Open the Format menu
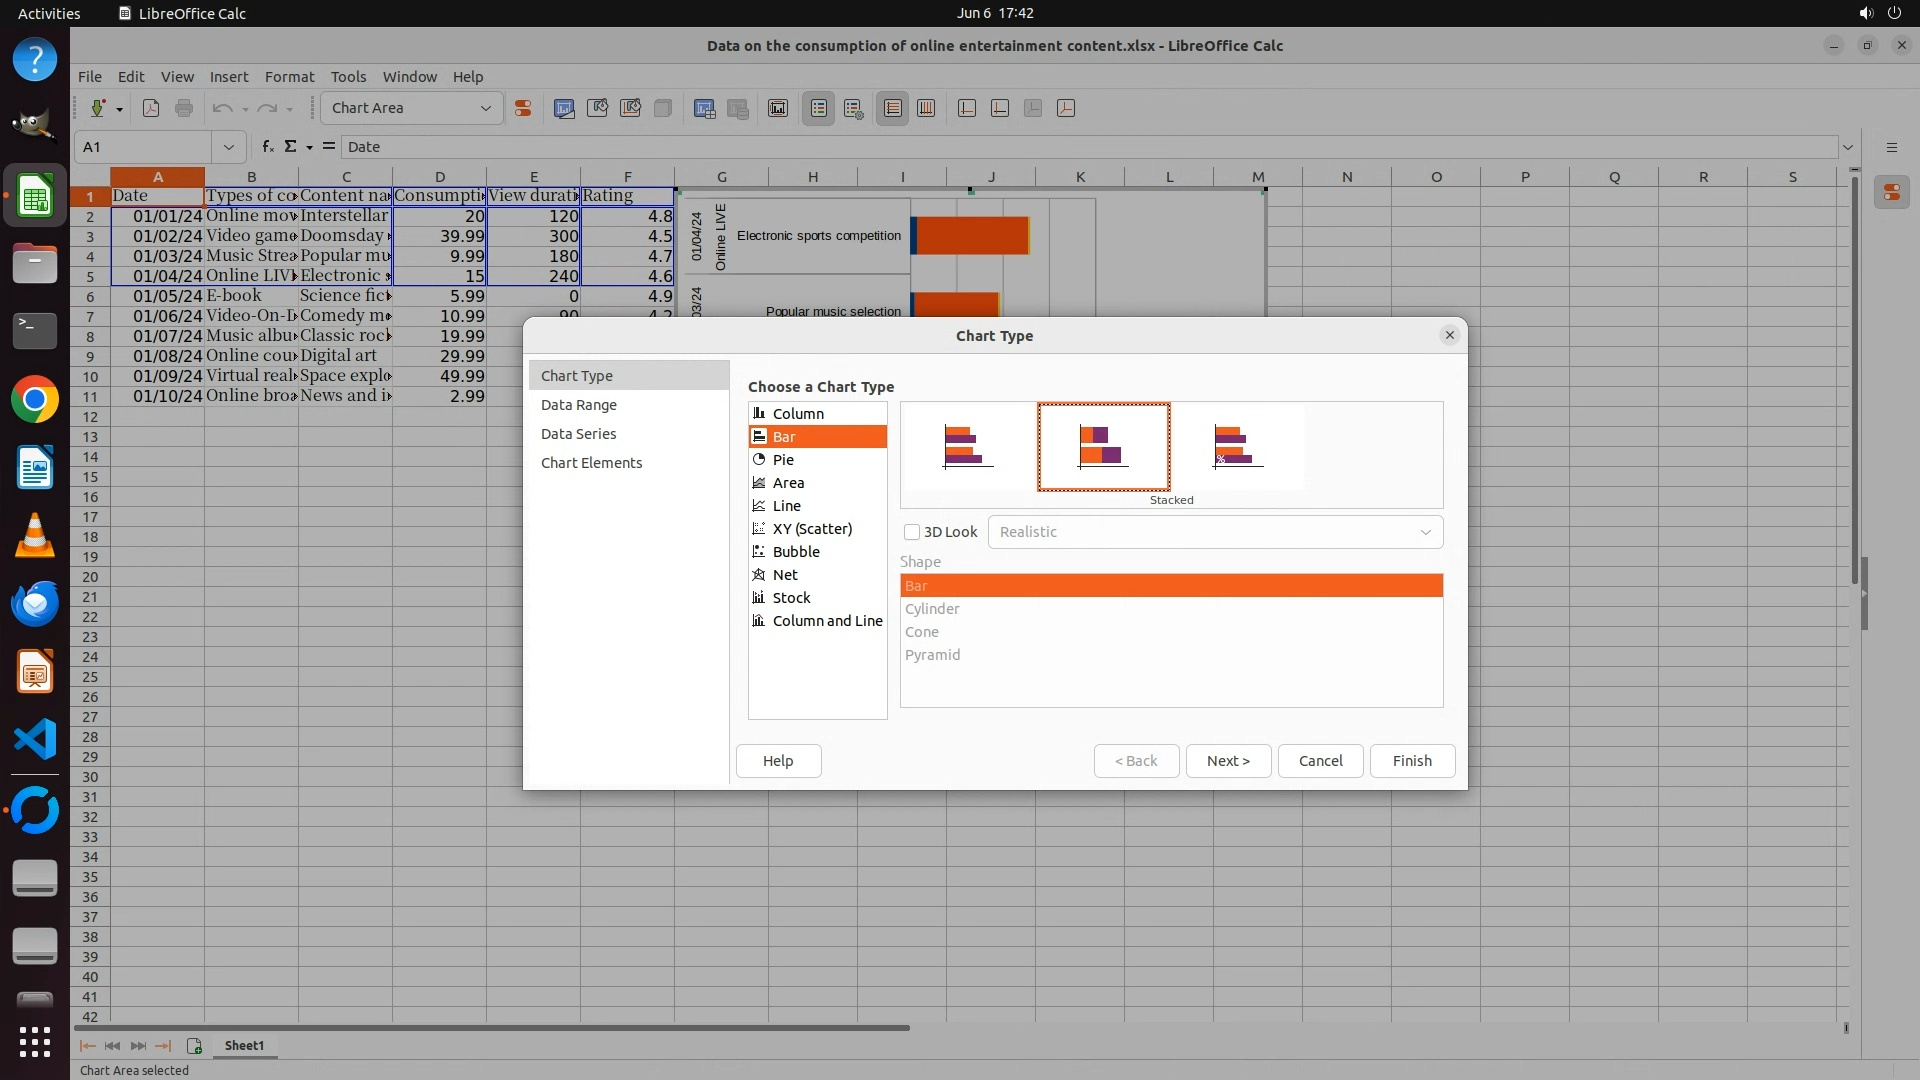Image resolution: width=1920 pixels, height=1080 pixels. pyautogui.click(x=289, y=76)
